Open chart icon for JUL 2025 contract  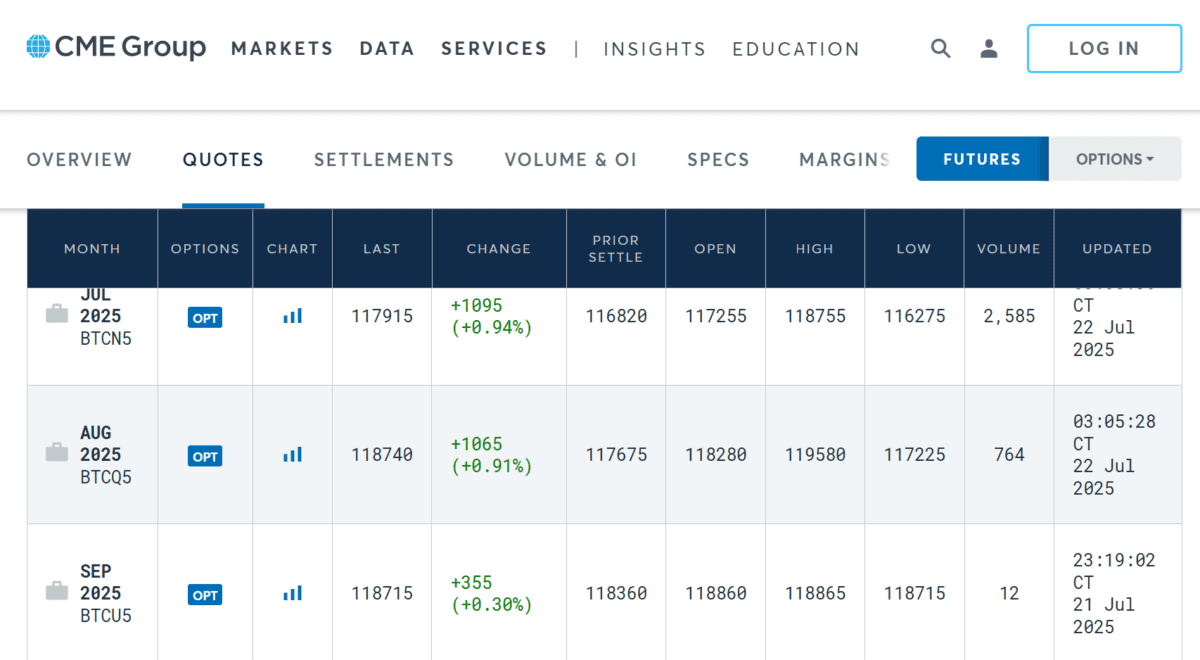point(292,316)
